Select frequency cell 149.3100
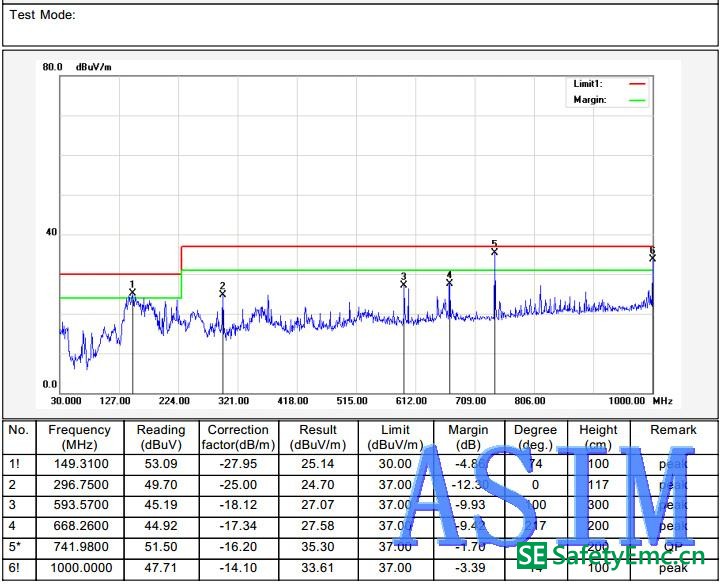Screen dimensions: 722x585 [x=81, y=464]
